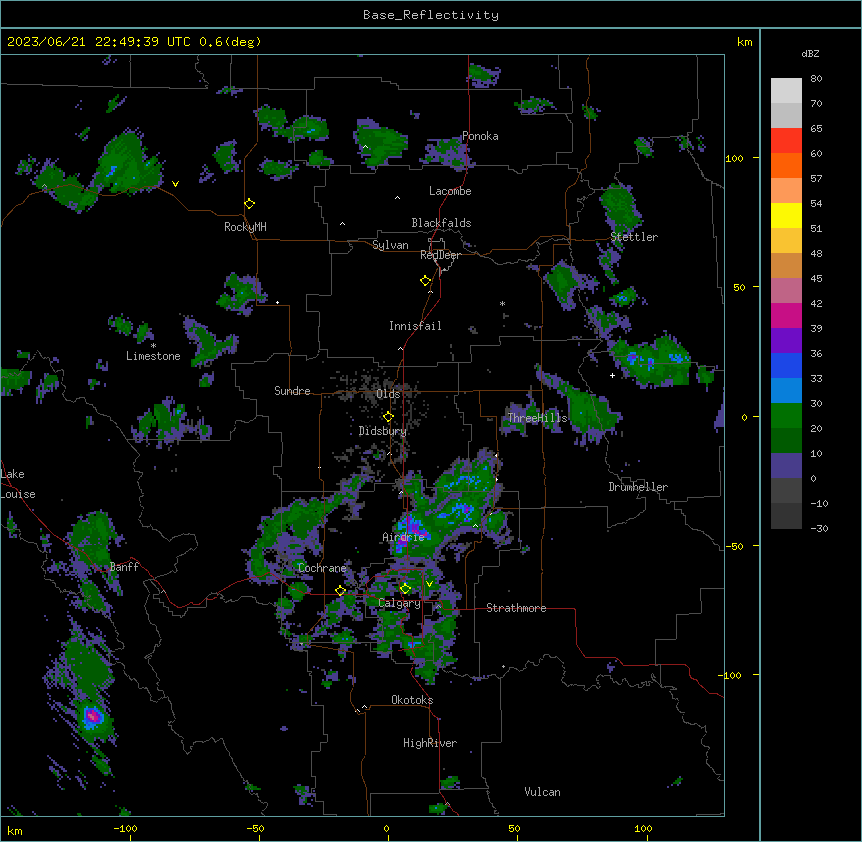Image resolution: width=862 pixels, height=842 pixels.
Task: Click the Cochrane town label
Action: click(x=322, y=568)
